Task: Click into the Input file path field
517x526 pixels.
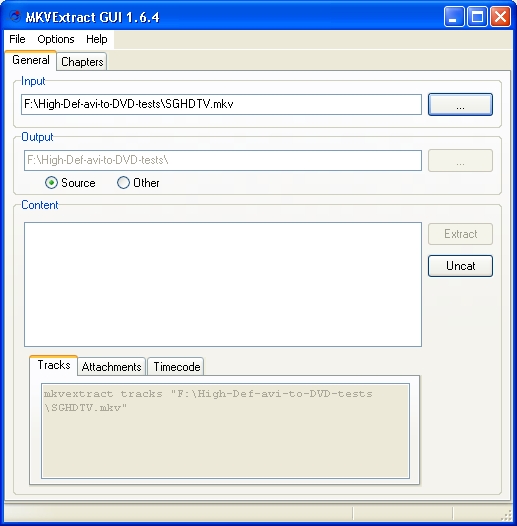Action: pos(221,104)
